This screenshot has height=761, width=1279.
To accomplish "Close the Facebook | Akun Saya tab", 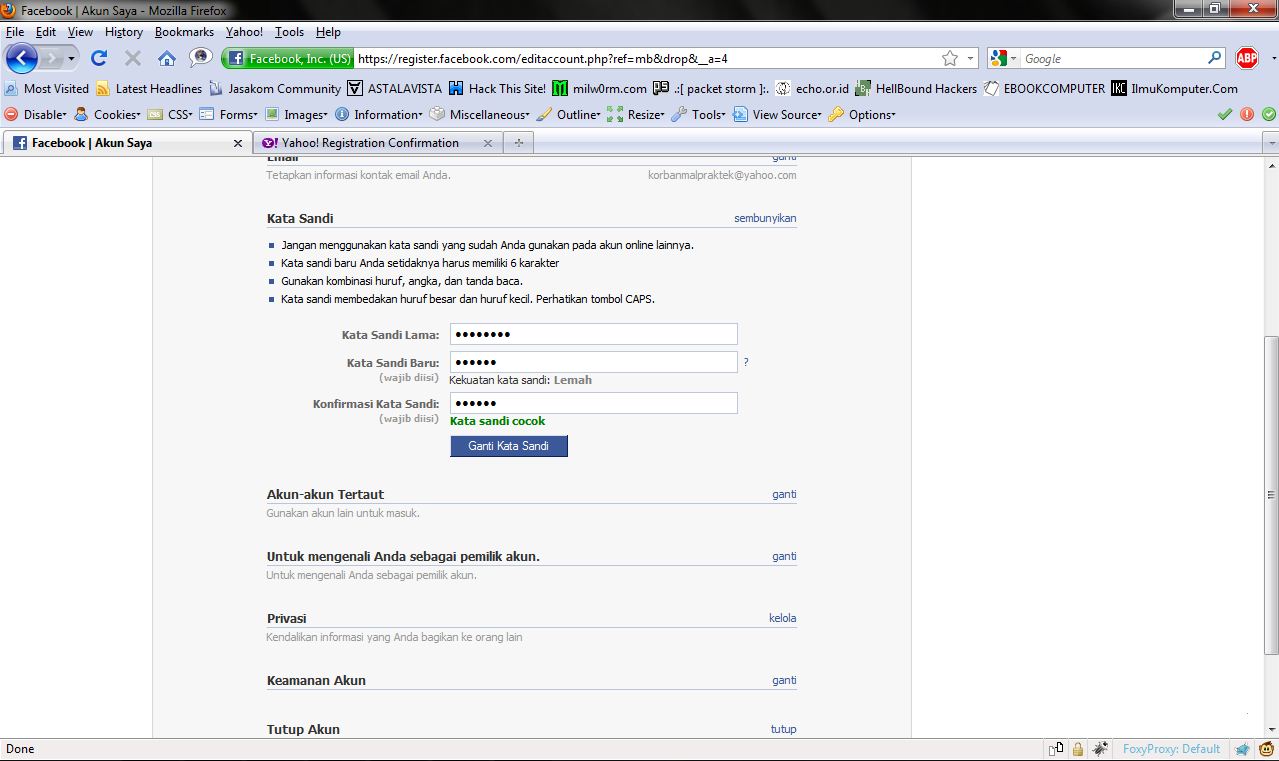I will point(238,143).
